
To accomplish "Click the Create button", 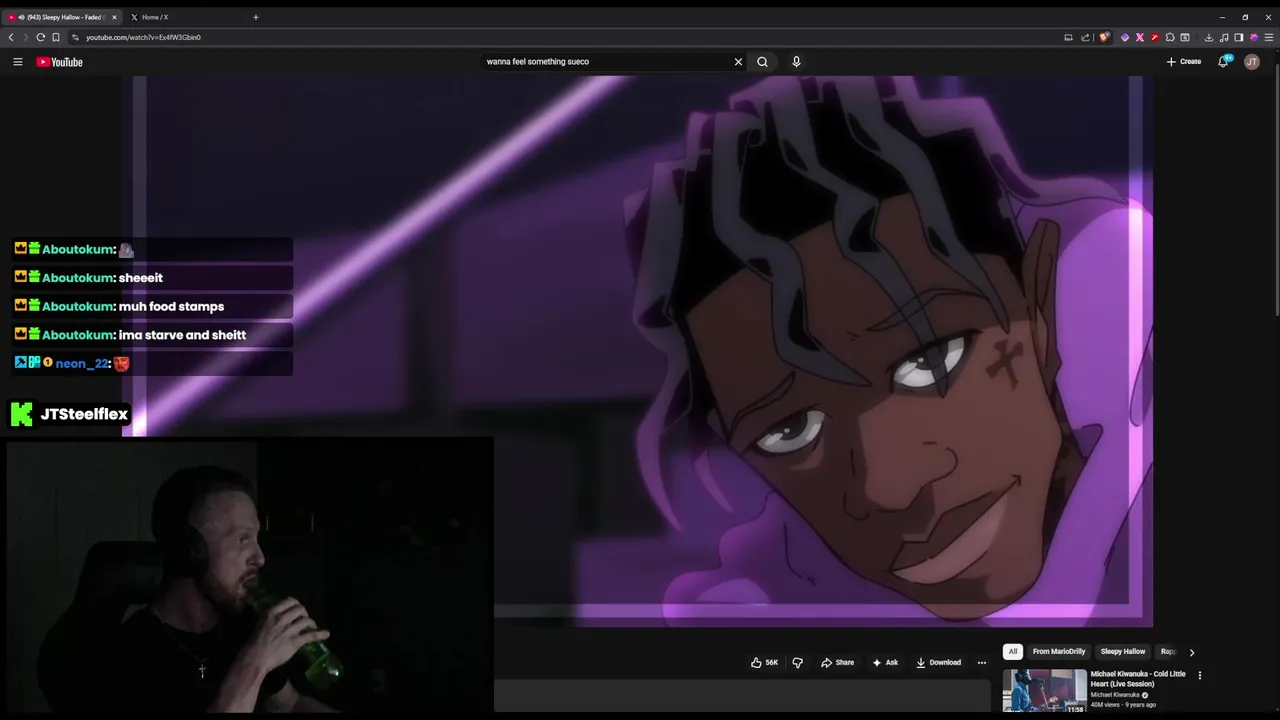I will (1184, 62).
